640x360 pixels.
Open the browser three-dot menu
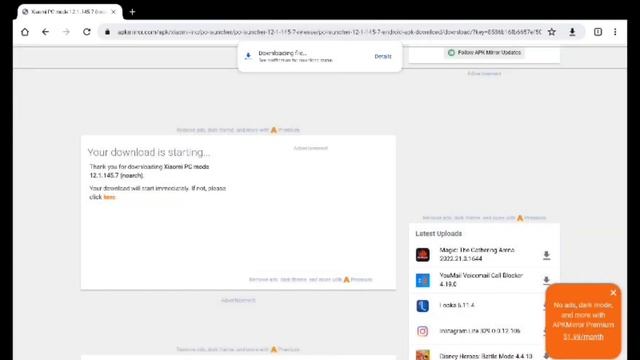(x=615, y=32)
